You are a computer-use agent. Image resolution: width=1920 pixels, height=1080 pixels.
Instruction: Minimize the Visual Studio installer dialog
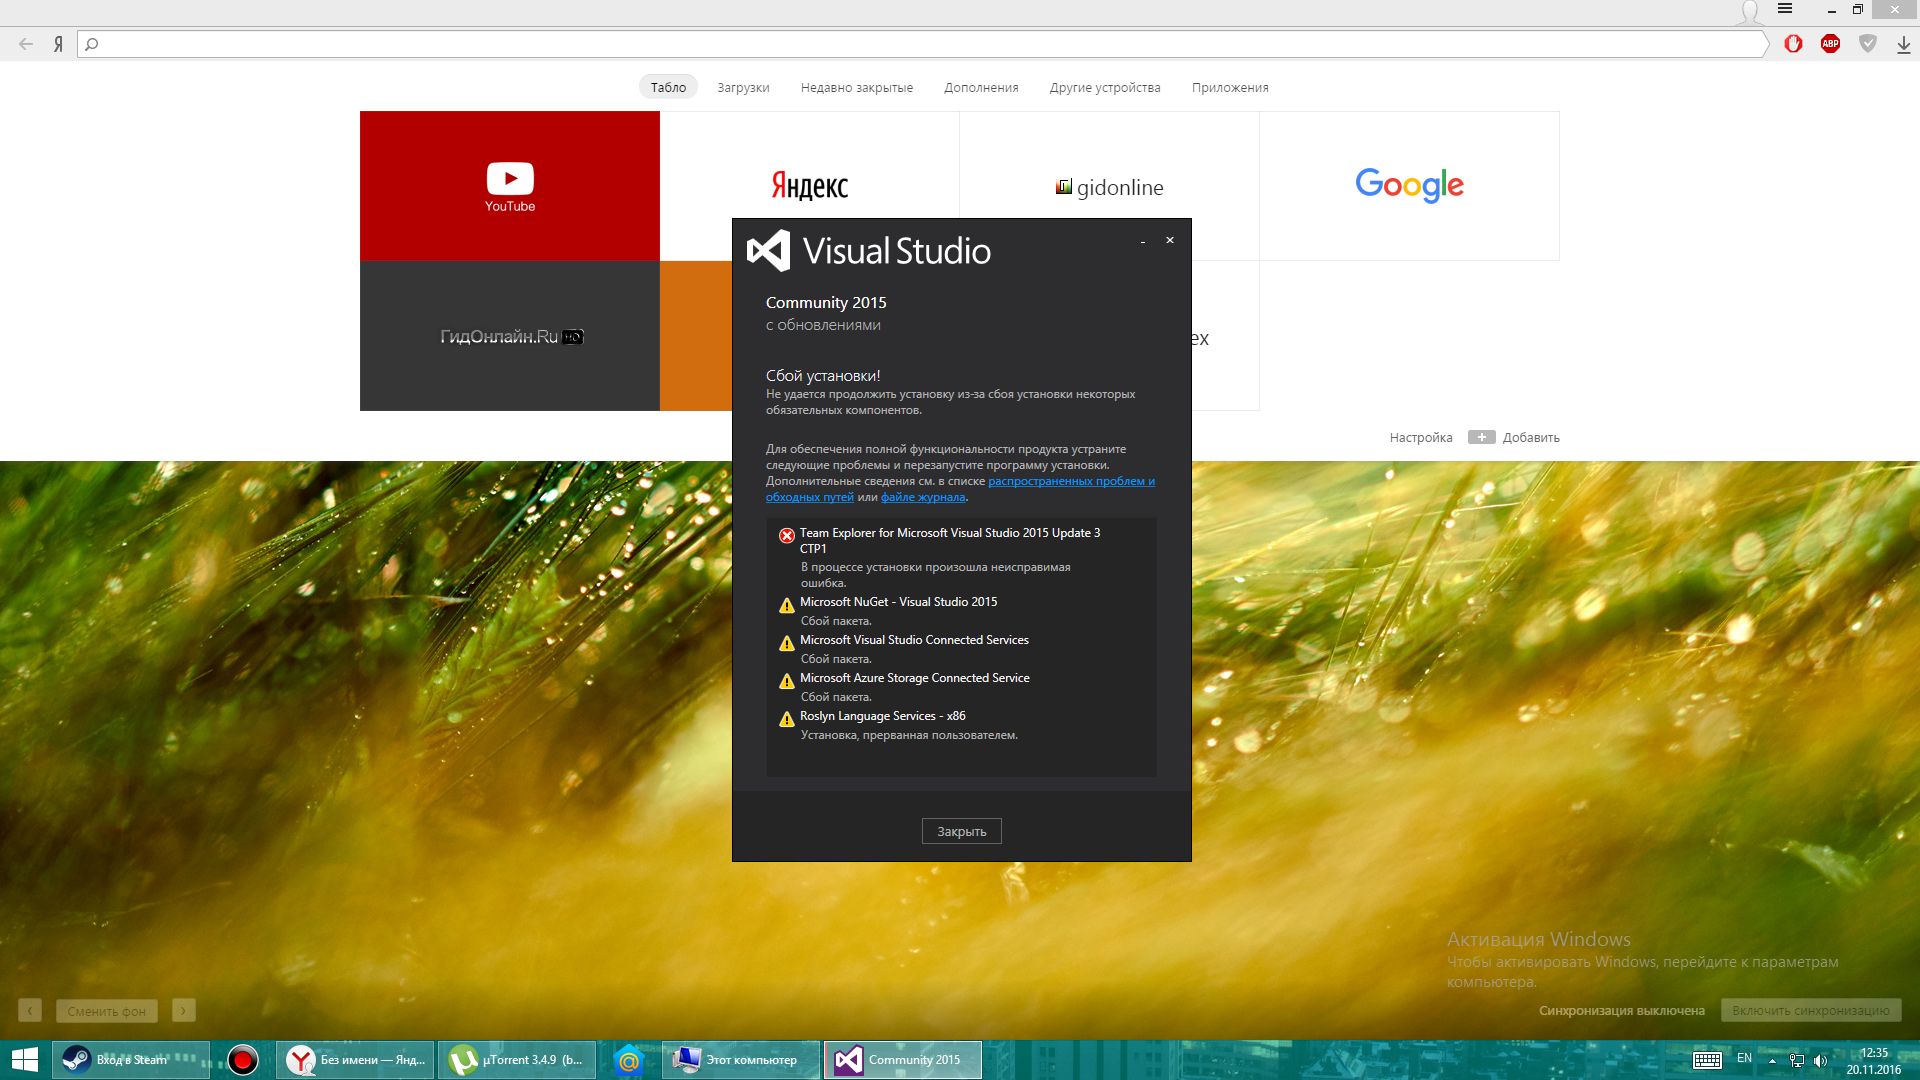1143,241
